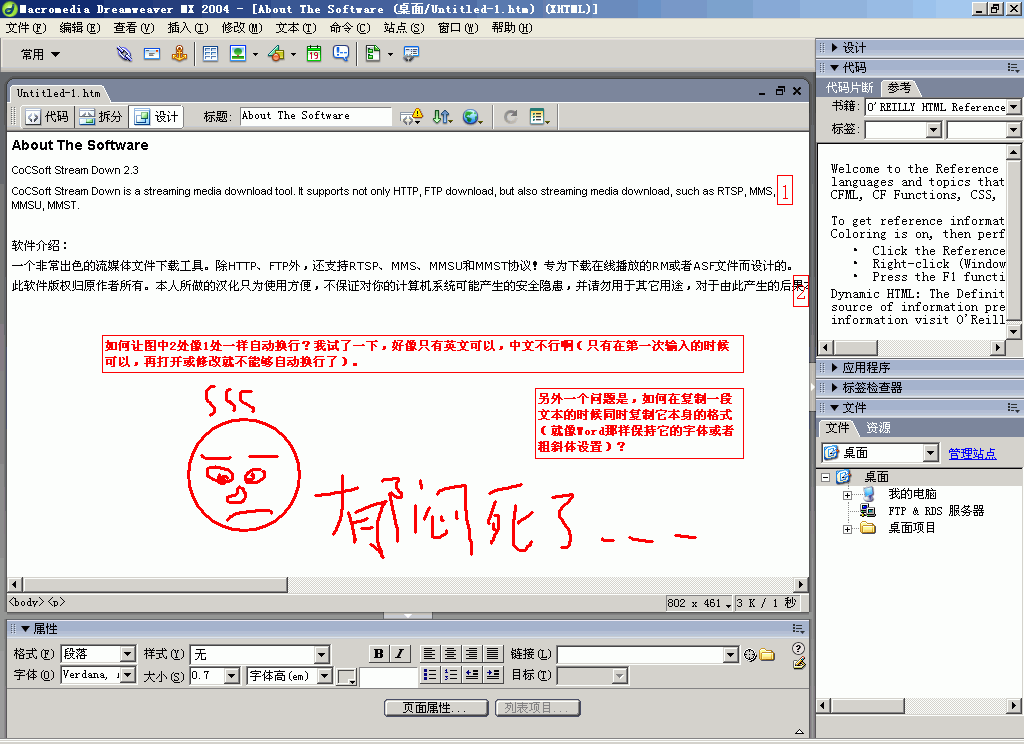The width and height of the screenshot is (1024, 744).
Task: Click the Named Anchor icon
Action: tap(180, 54)
